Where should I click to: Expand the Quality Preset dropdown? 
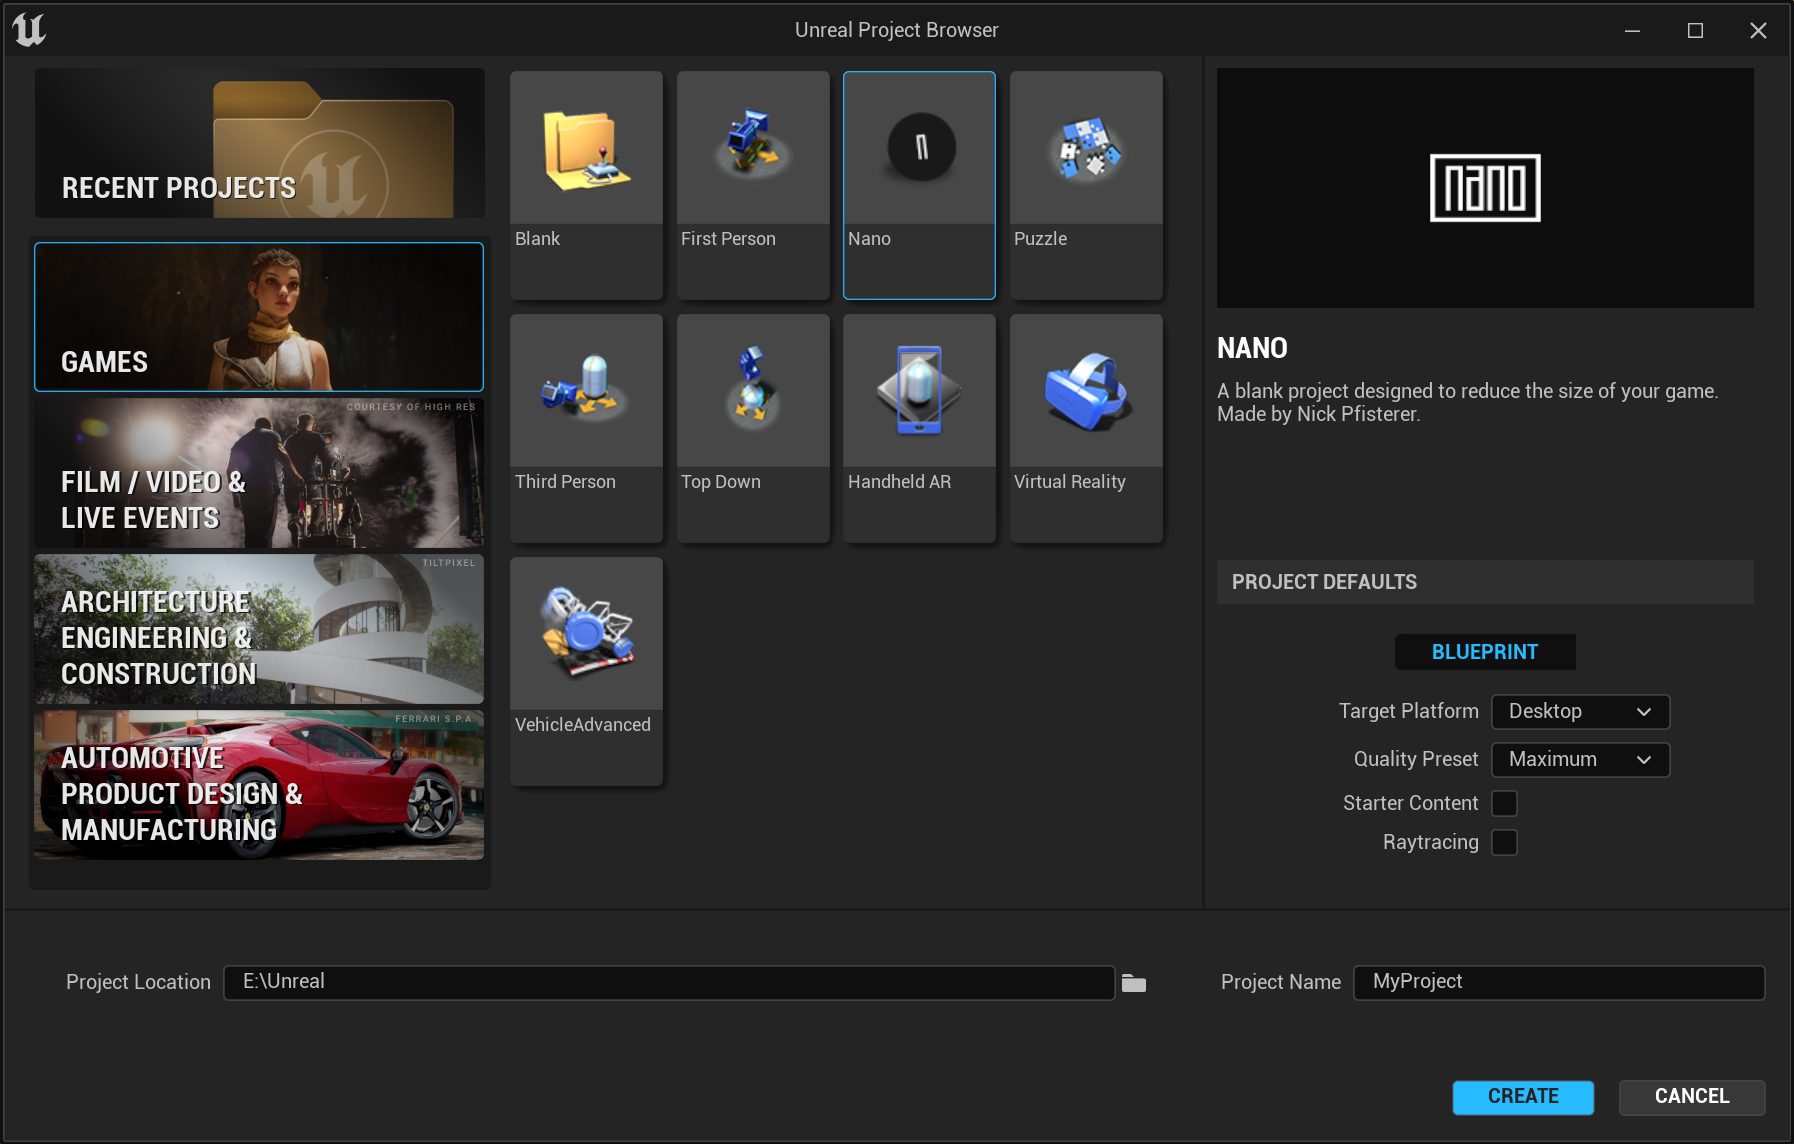coord(1580,759)
